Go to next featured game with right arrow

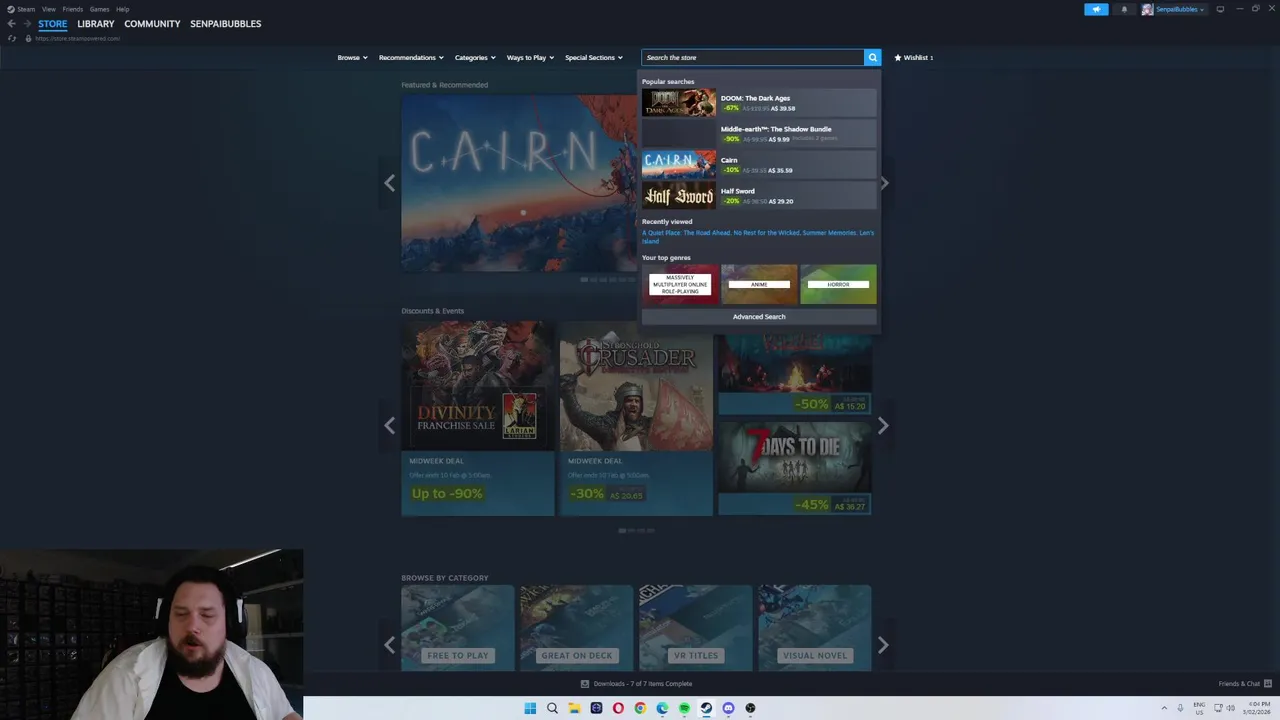coord(884,183)
